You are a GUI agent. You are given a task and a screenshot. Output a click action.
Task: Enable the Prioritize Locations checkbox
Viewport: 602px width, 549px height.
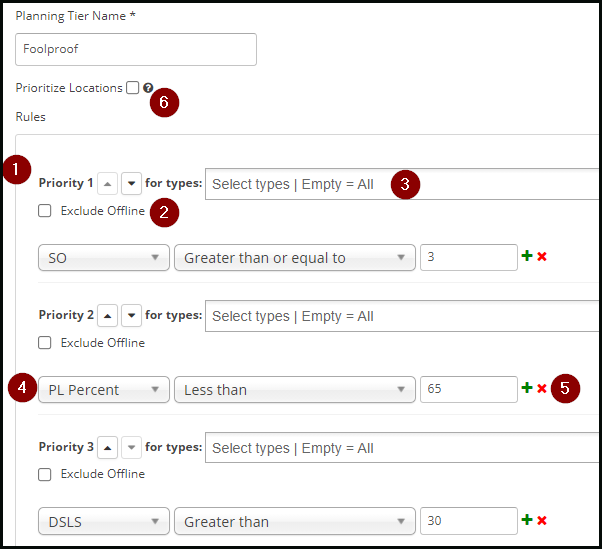point(132,88)
